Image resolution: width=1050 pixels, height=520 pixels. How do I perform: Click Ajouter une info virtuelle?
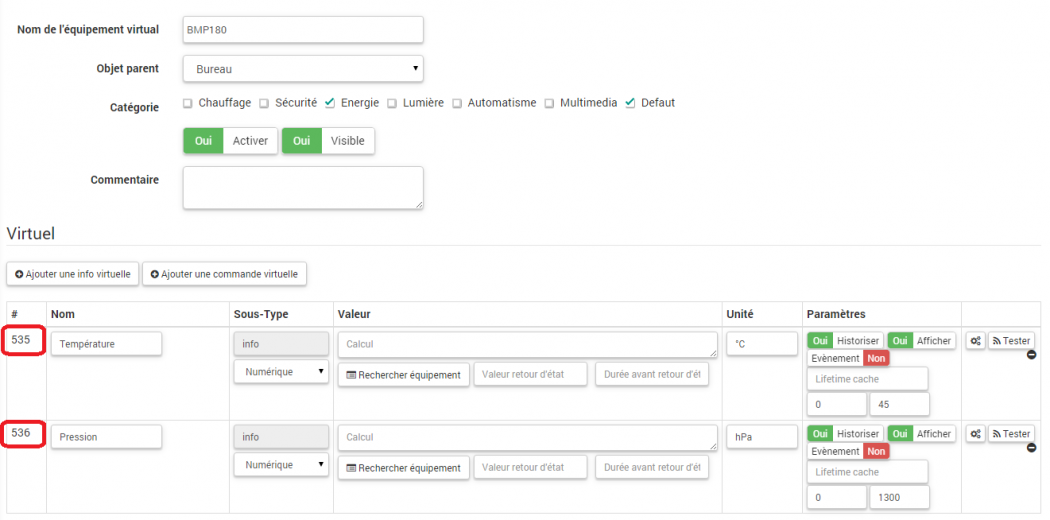coord(72,274)
